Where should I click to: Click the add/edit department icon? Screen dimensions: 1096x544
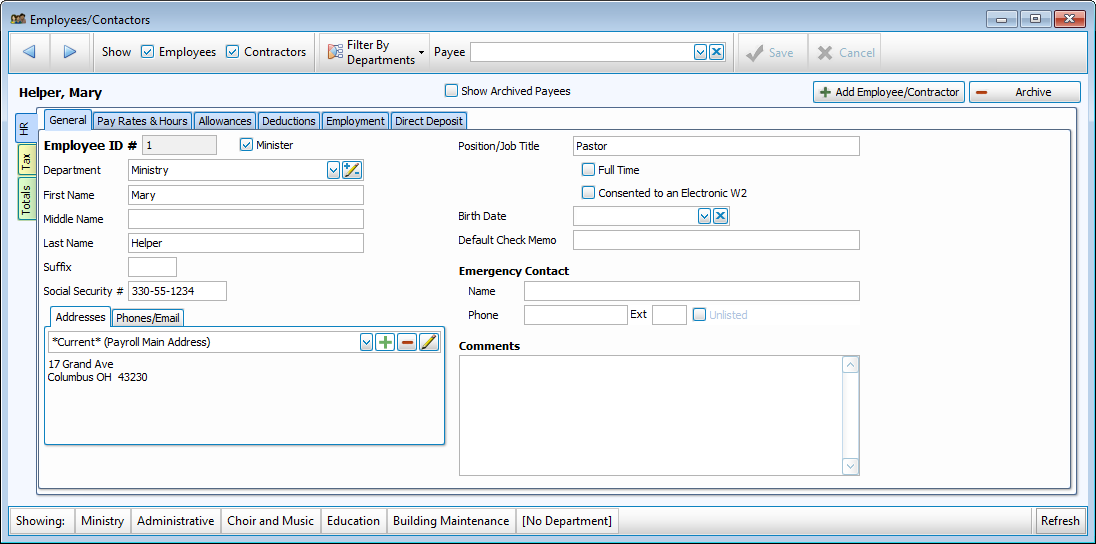pos(352,170)
